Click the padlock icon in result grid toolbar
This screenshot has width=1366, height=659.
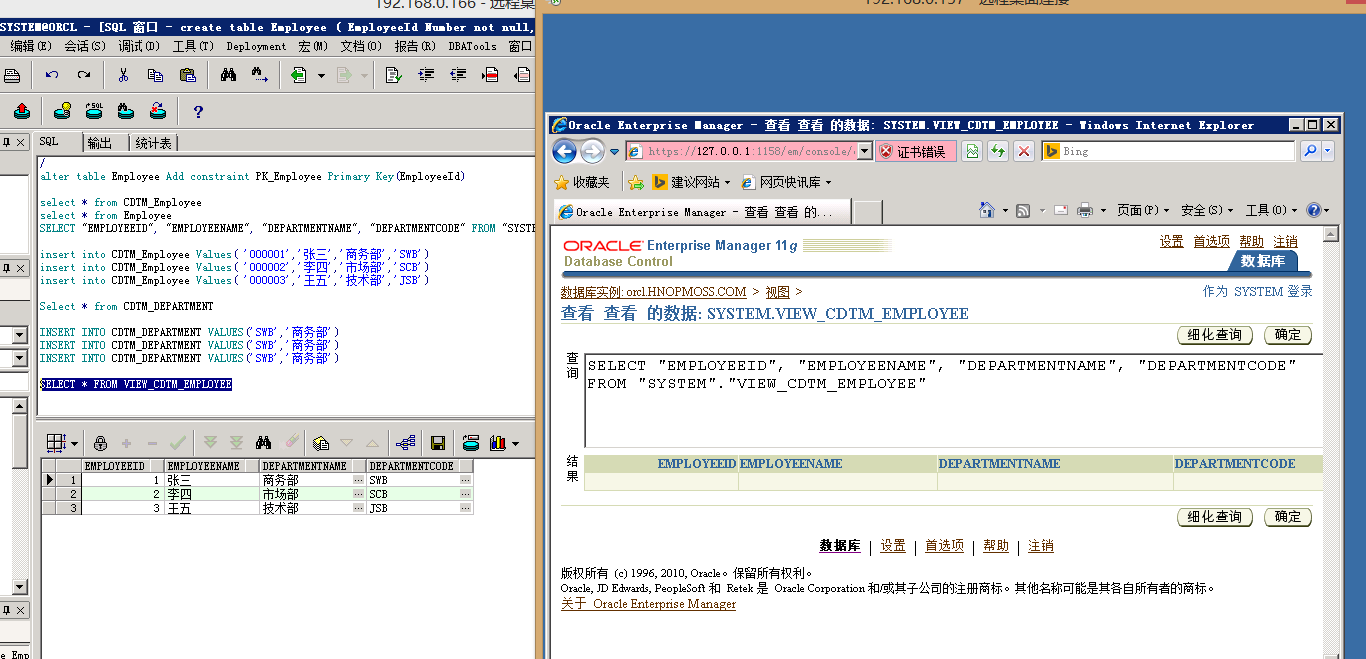pos(100,443)
